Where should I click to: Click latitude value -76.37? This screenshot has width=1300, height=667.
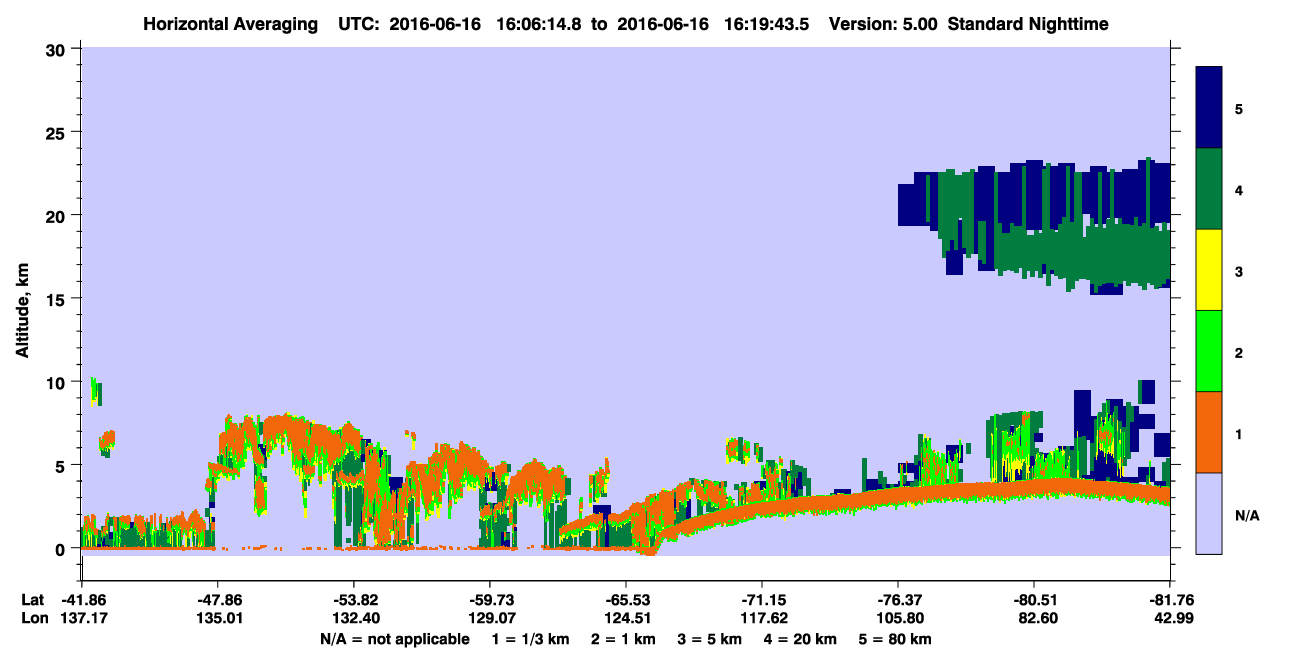897,600
